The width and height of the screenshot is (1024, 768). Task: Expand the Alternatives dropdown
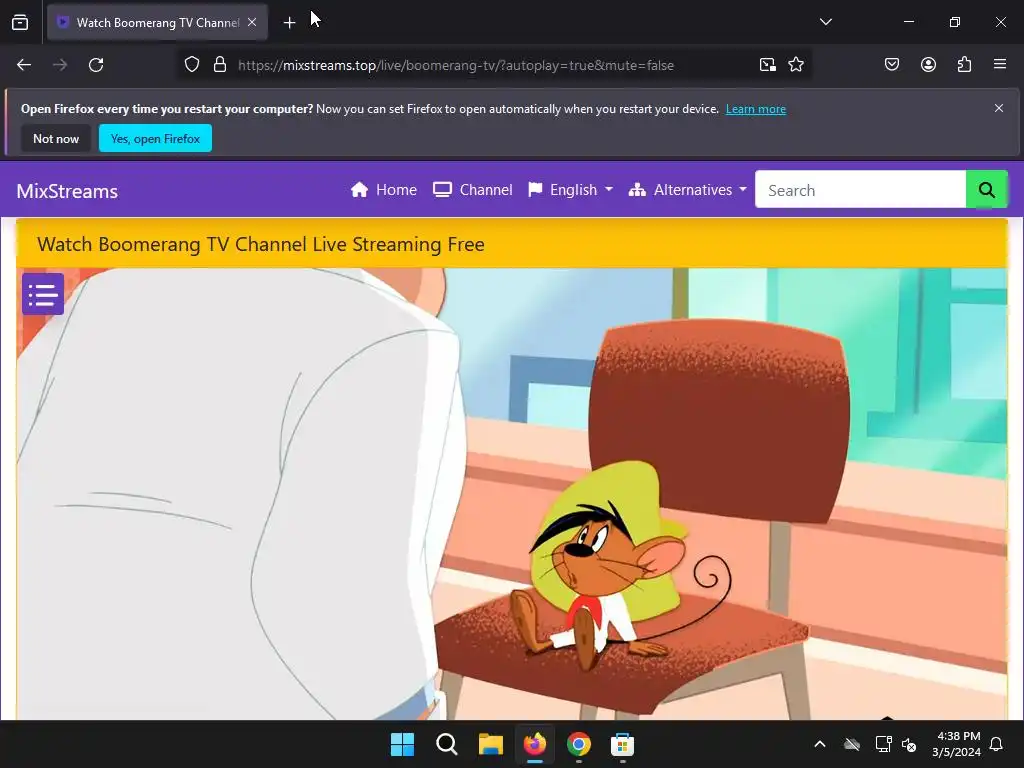(687, 190)
